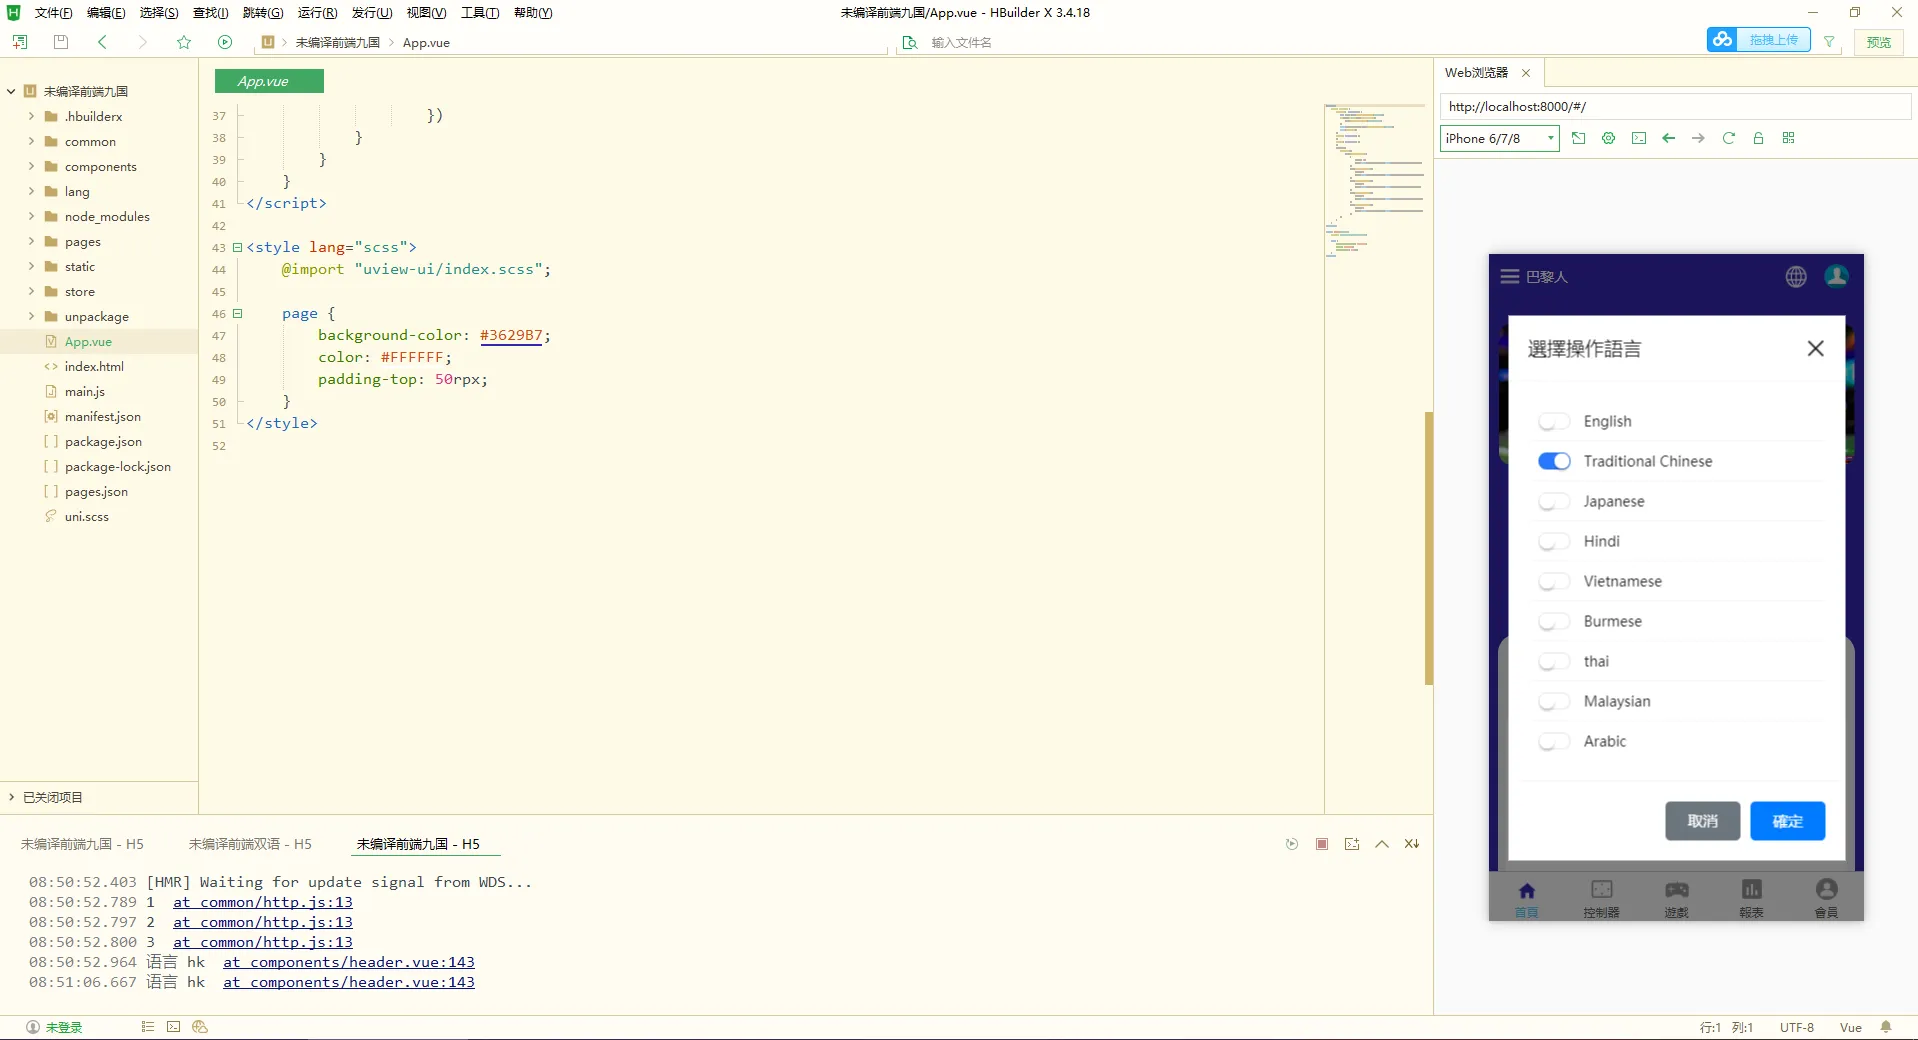Click the preview button at top right
Image resolution: width=1918 pixels, height=1040 pixels.
click(1879, 42)
